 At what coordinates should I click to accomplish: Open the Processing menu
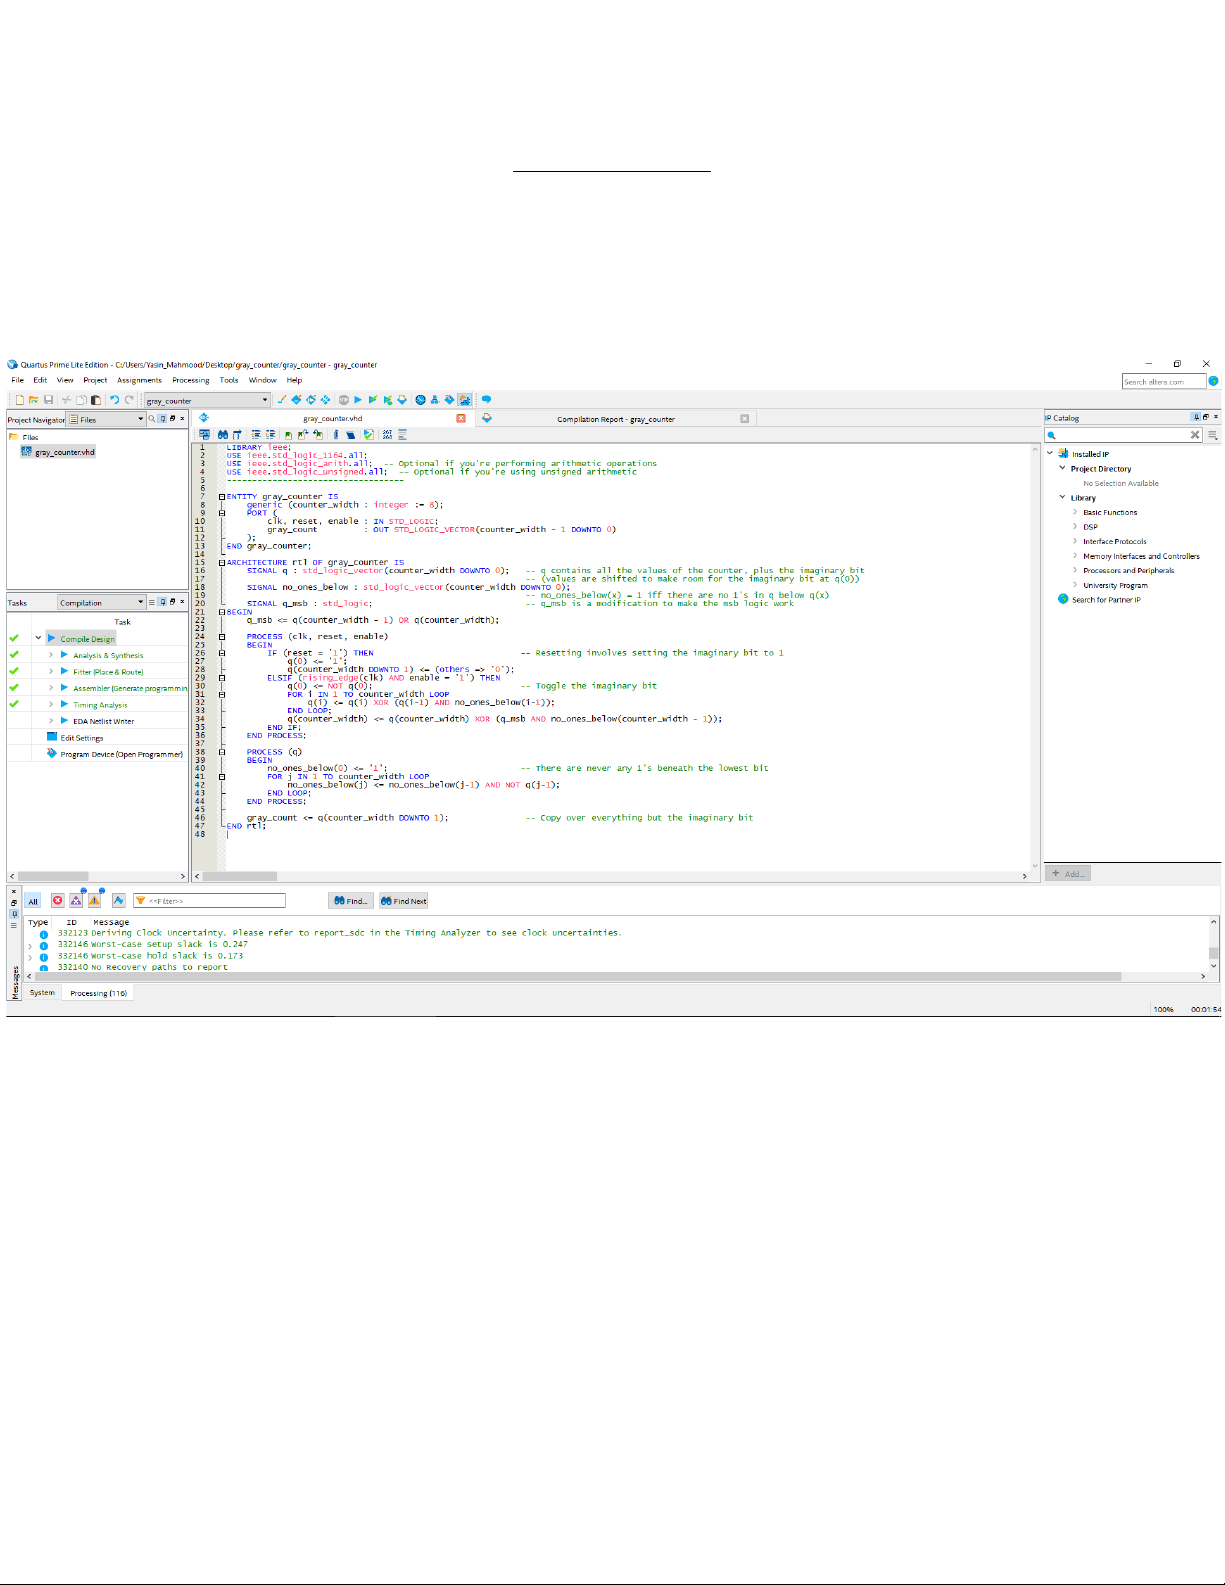[x=191, y=380]
